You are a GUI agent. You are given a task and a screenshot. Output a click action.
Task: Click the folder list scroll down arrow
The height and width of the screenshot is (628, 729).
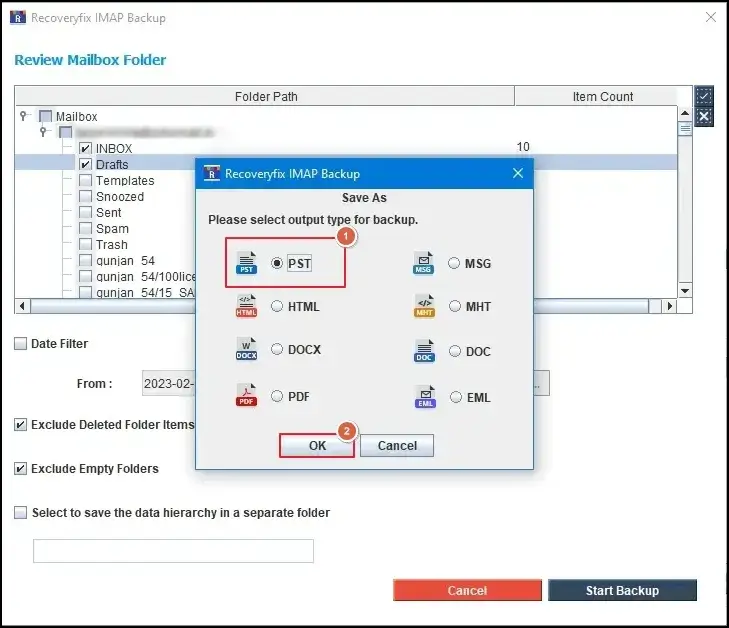pyautogui.click(x=685, y=291)
